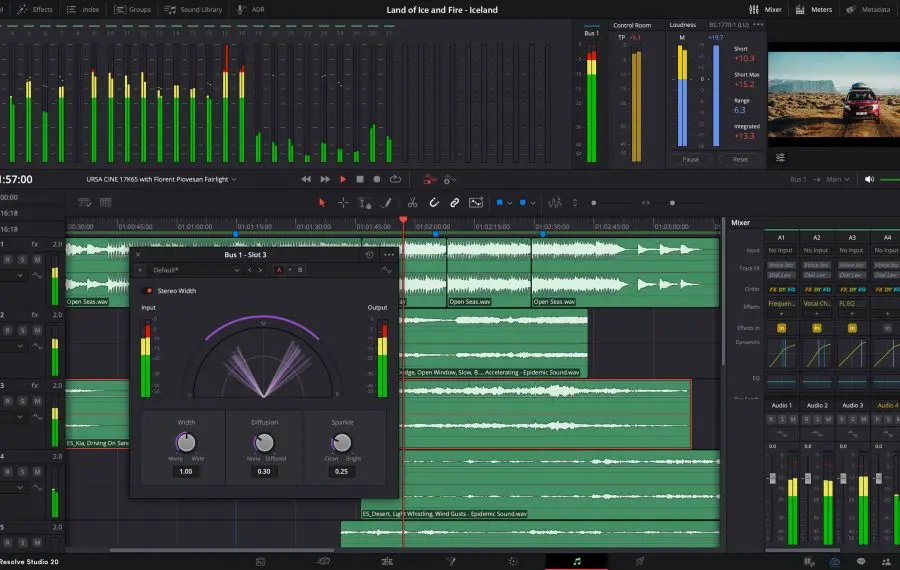The image size is (900, 570).
Task: Toggle timeline snapping magnet icon
Action: coord(434,203)
